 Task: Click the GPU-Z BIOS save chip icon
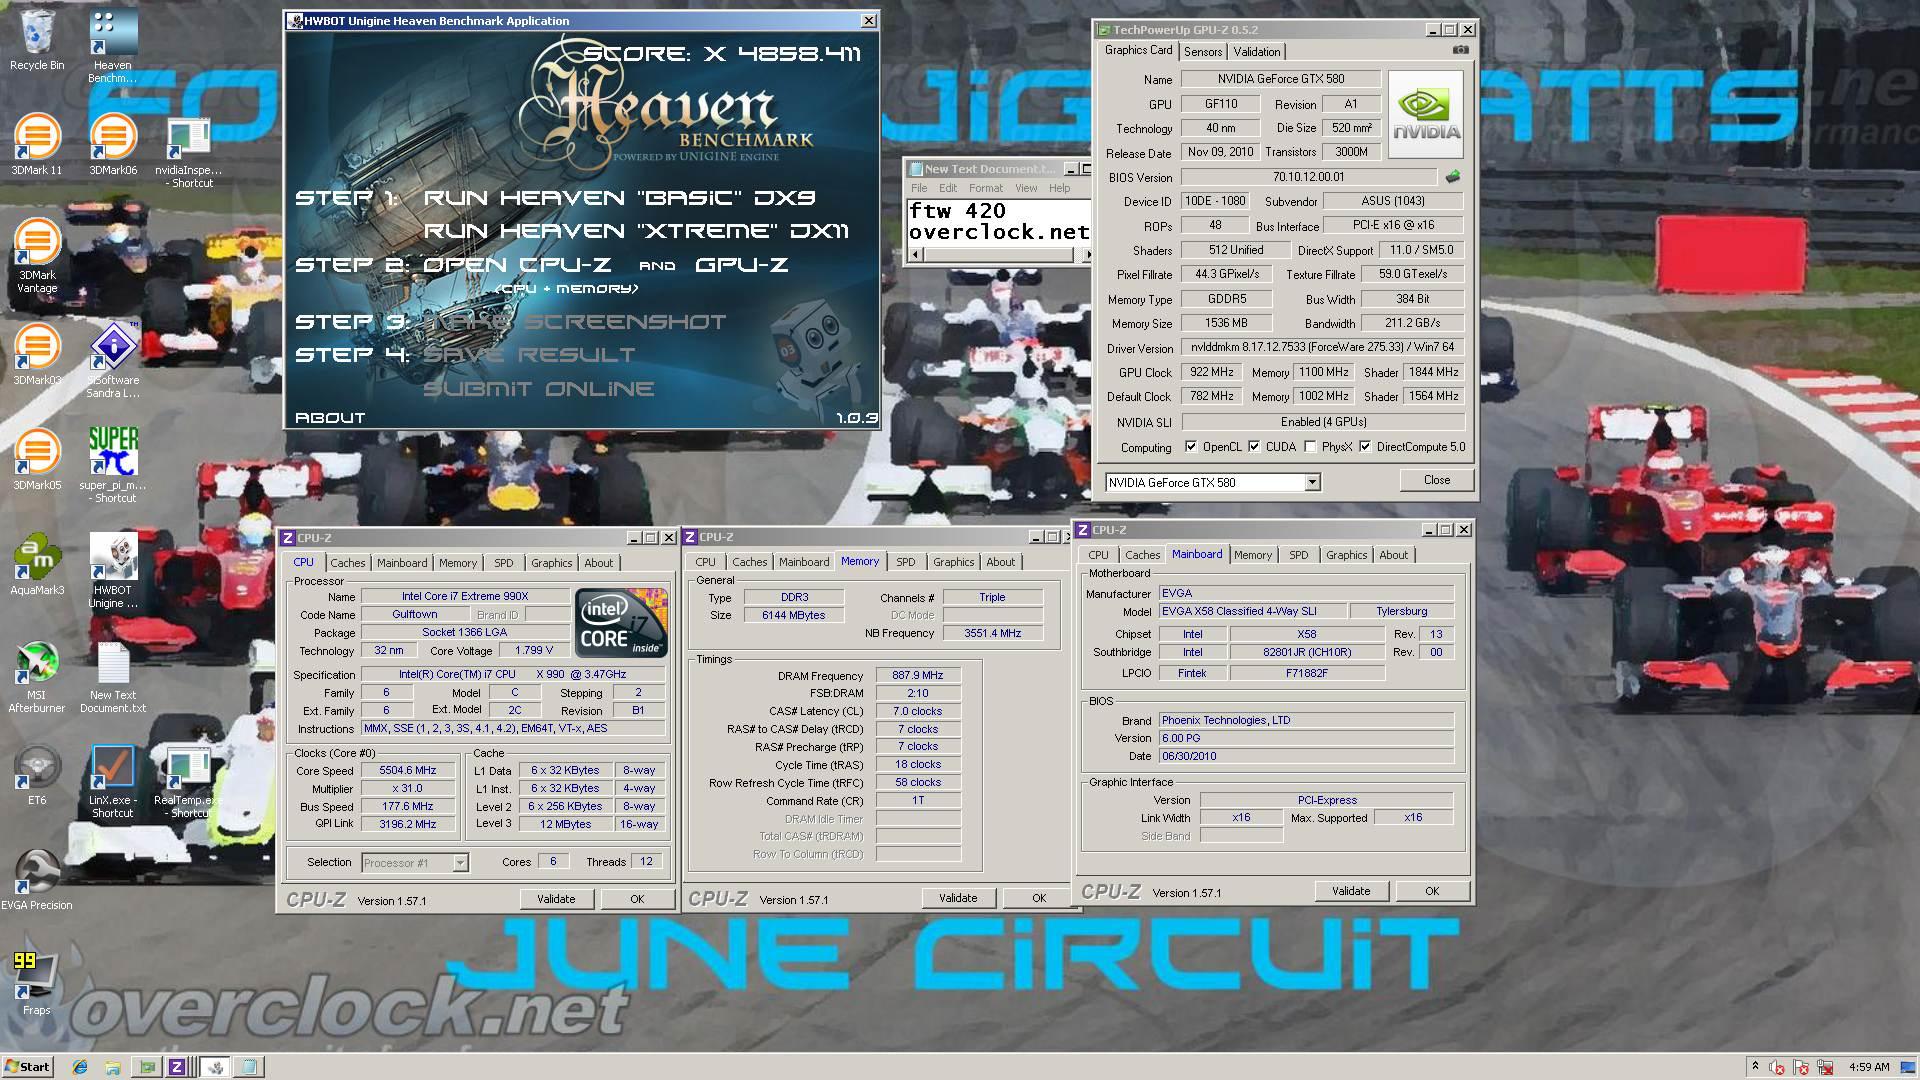point(1452,177)
